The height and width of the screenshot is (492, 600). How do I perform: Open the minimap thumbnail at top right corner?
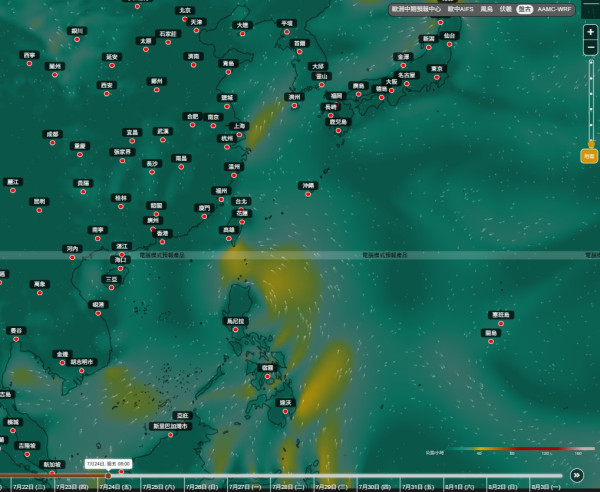[x=590, y=9]
